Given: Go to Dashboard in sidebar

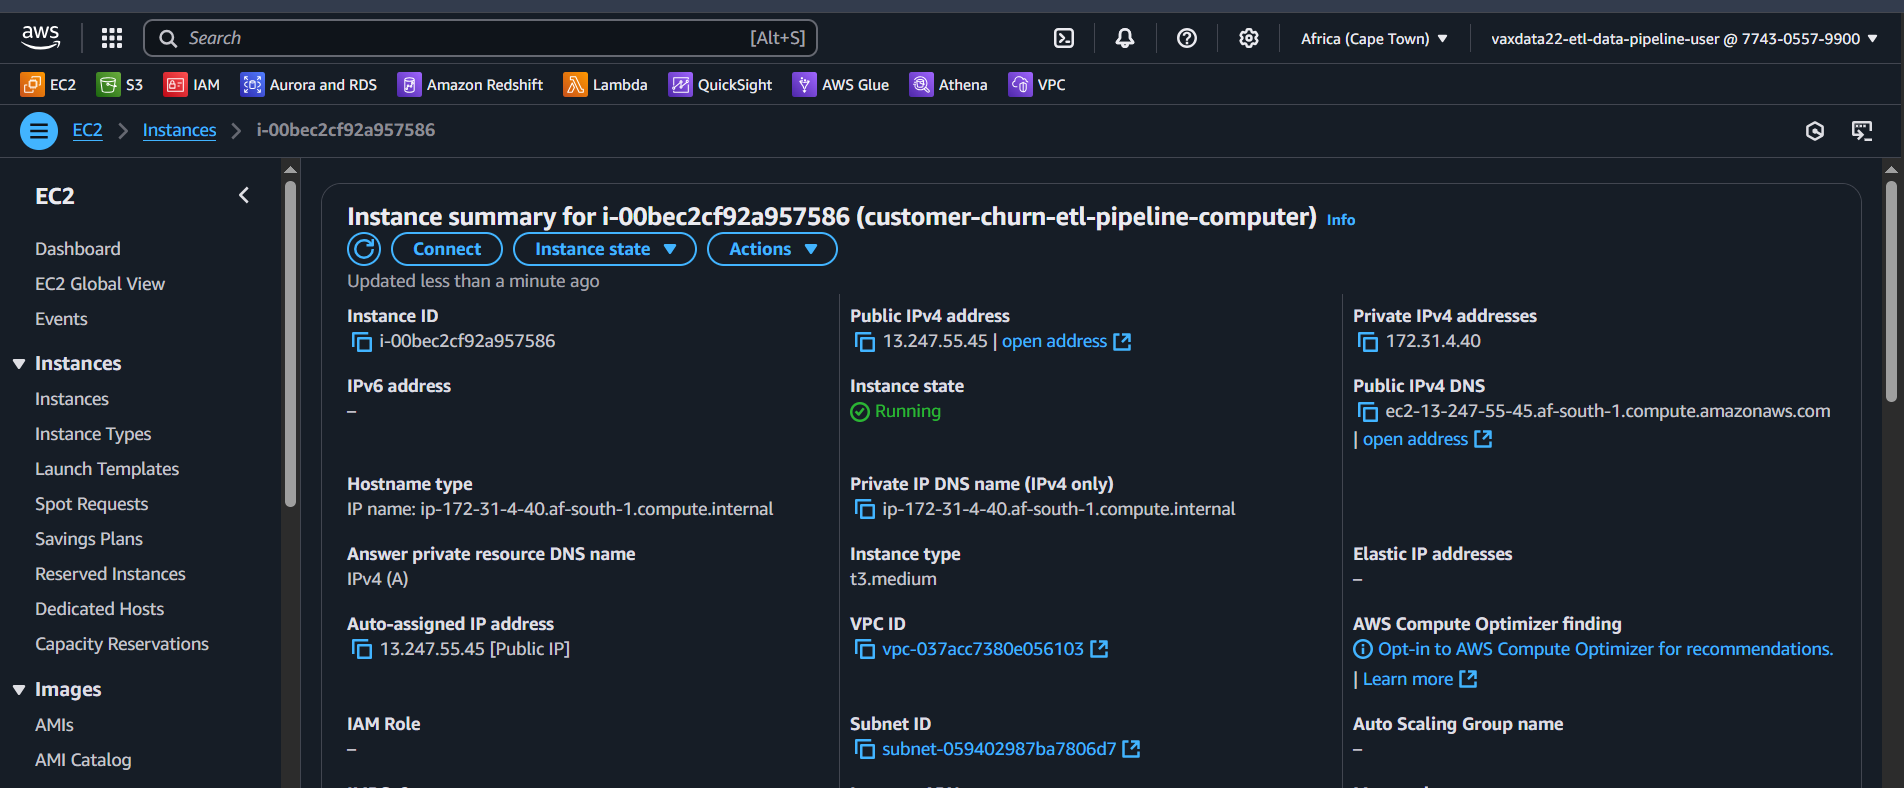Looking at the screenshot, I should [78, 249].
